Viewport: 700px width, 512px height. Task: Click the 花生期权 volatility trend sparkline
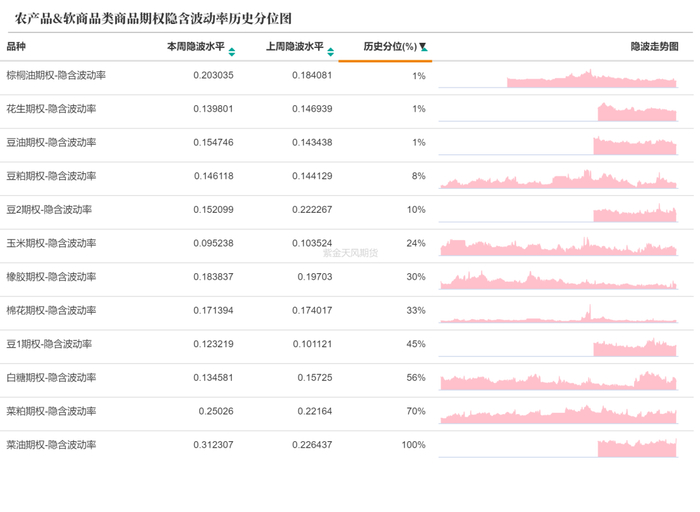637,113
